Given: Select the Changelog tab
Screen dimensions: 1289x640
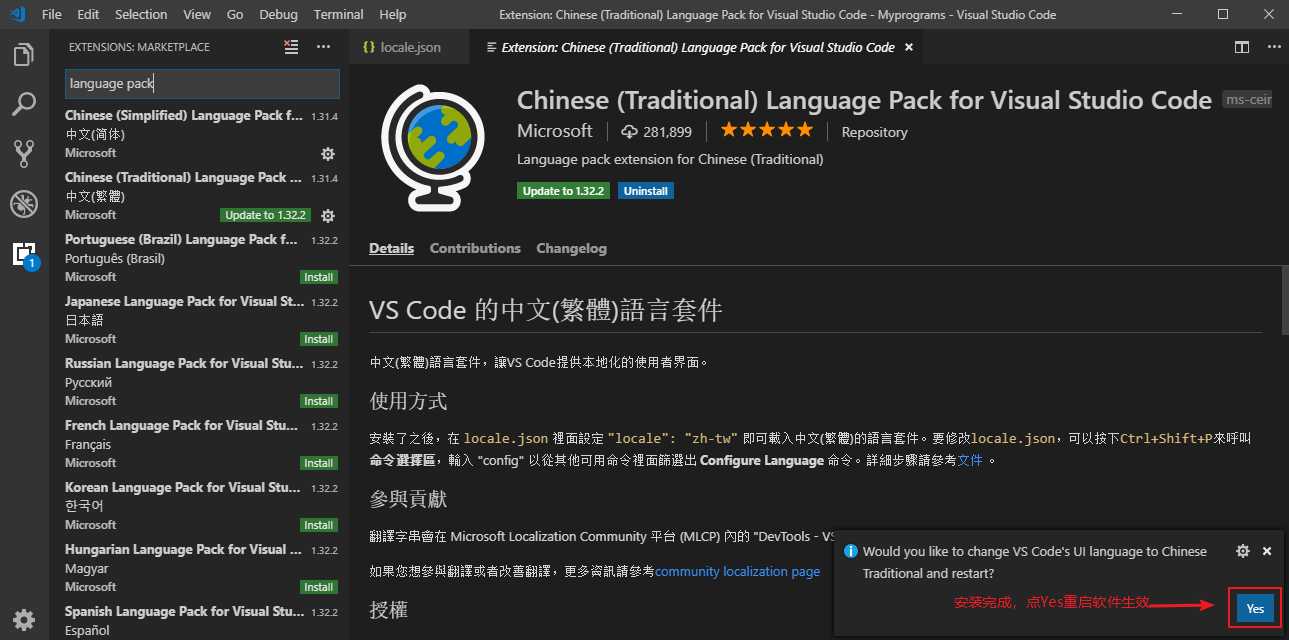Looking at the screenshot, I should pyautogui.click(x=571, y=248).
